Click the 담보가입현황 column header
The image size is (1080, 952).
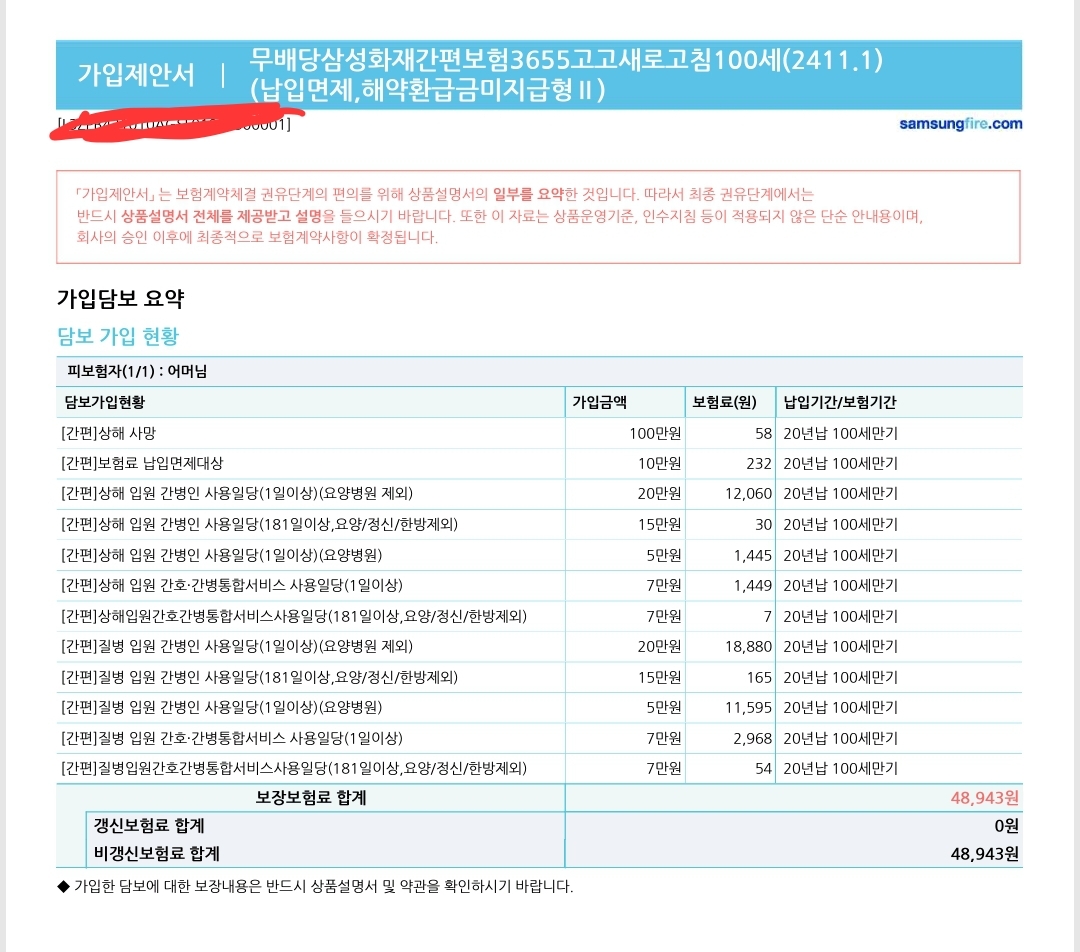coord(111,403)
